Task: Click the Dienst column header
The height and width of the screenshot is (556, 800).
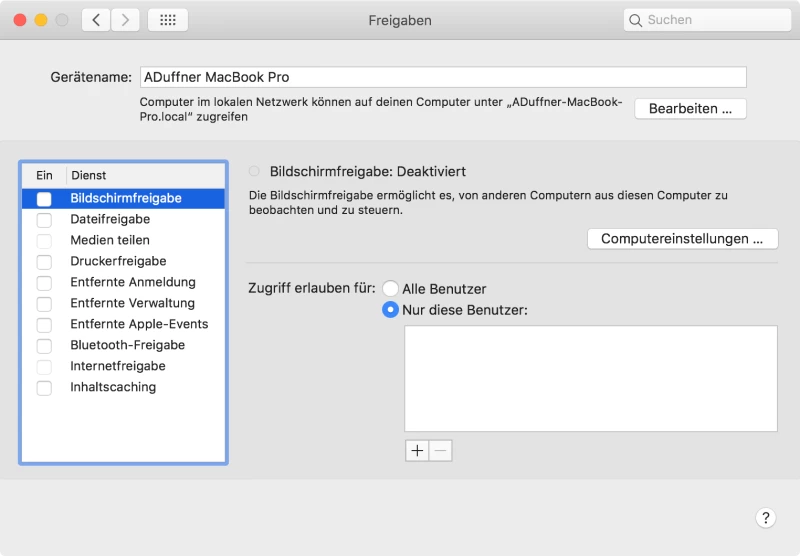Action: click(x=145, y=175)
